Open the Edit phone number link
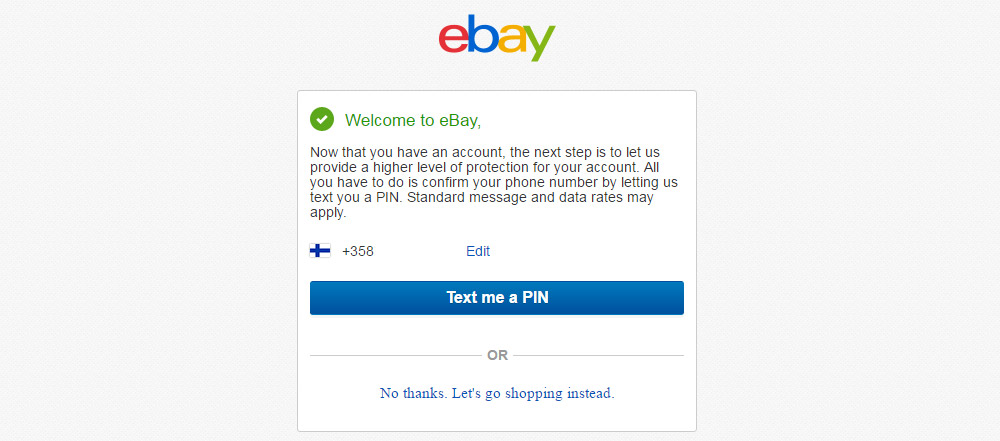 point(478,251)
